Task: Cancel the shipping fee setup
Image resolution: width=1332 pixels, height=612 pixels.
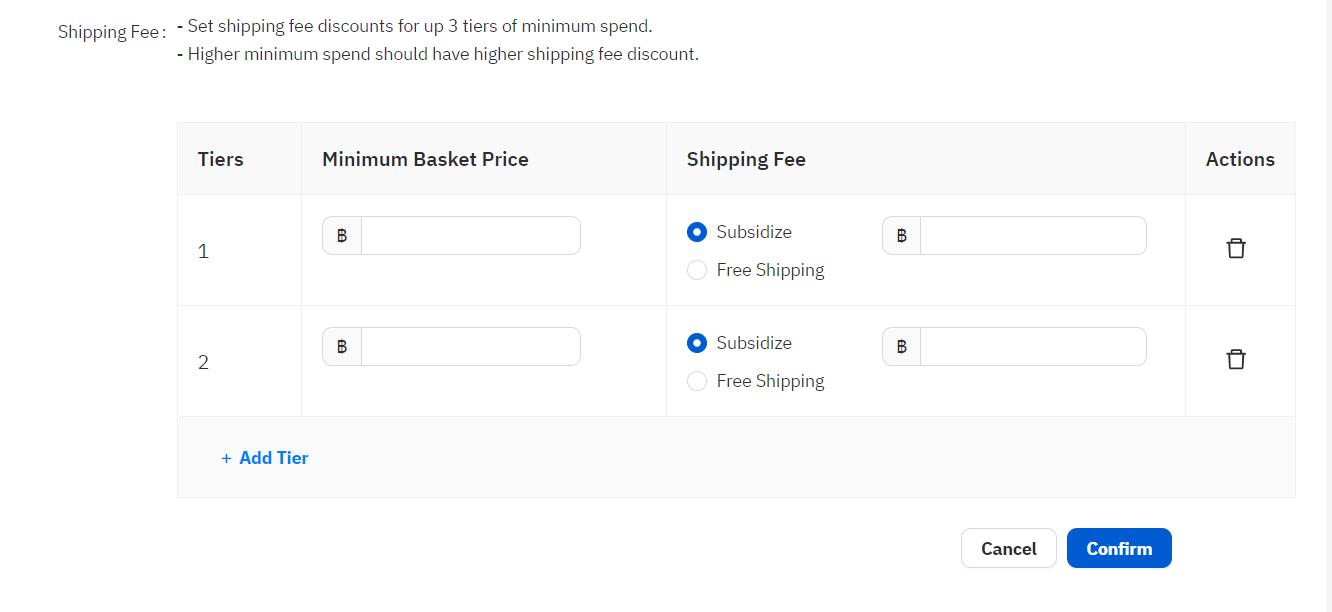Action: pyautogui.click(x=1009, y=548)
